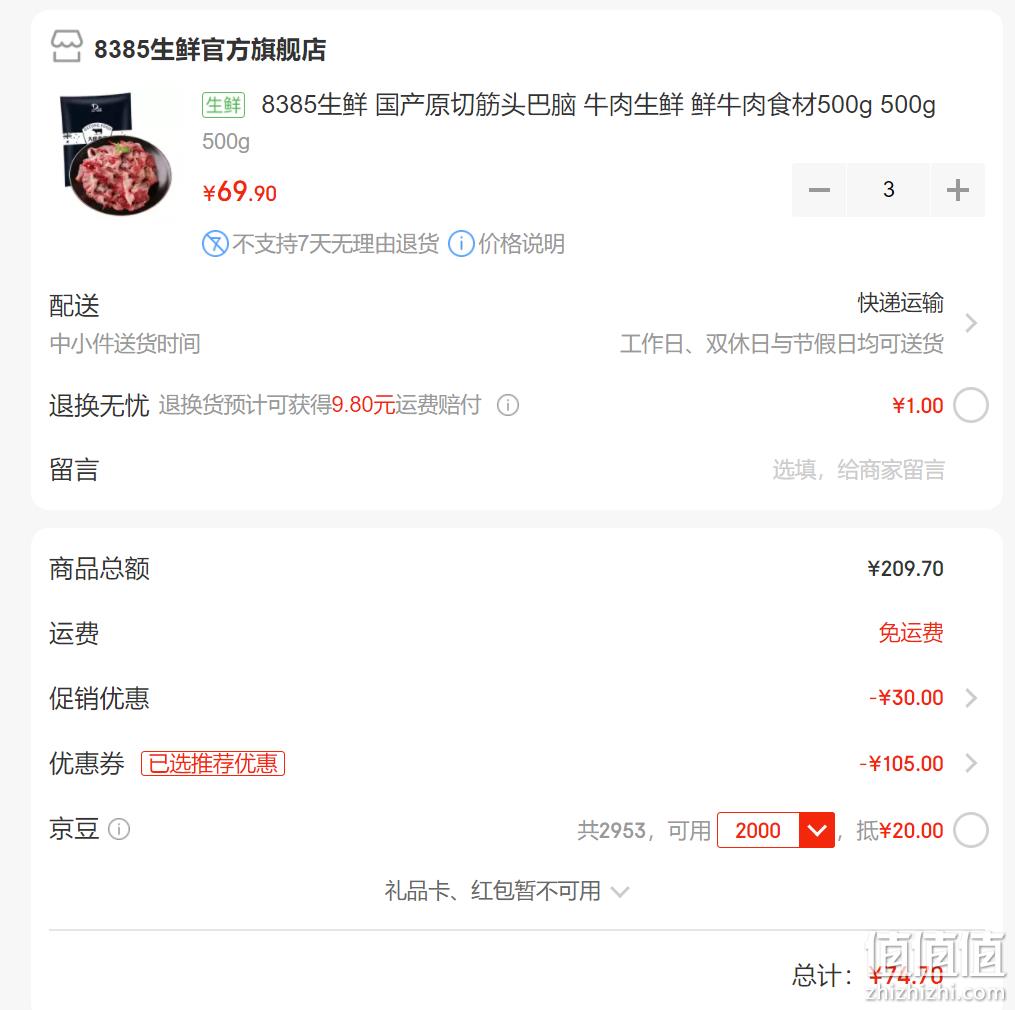Open the 京豆 amount dropdown showing 2000
The height and width of the screenshot is (1010, 1015).
pos(775,830)
